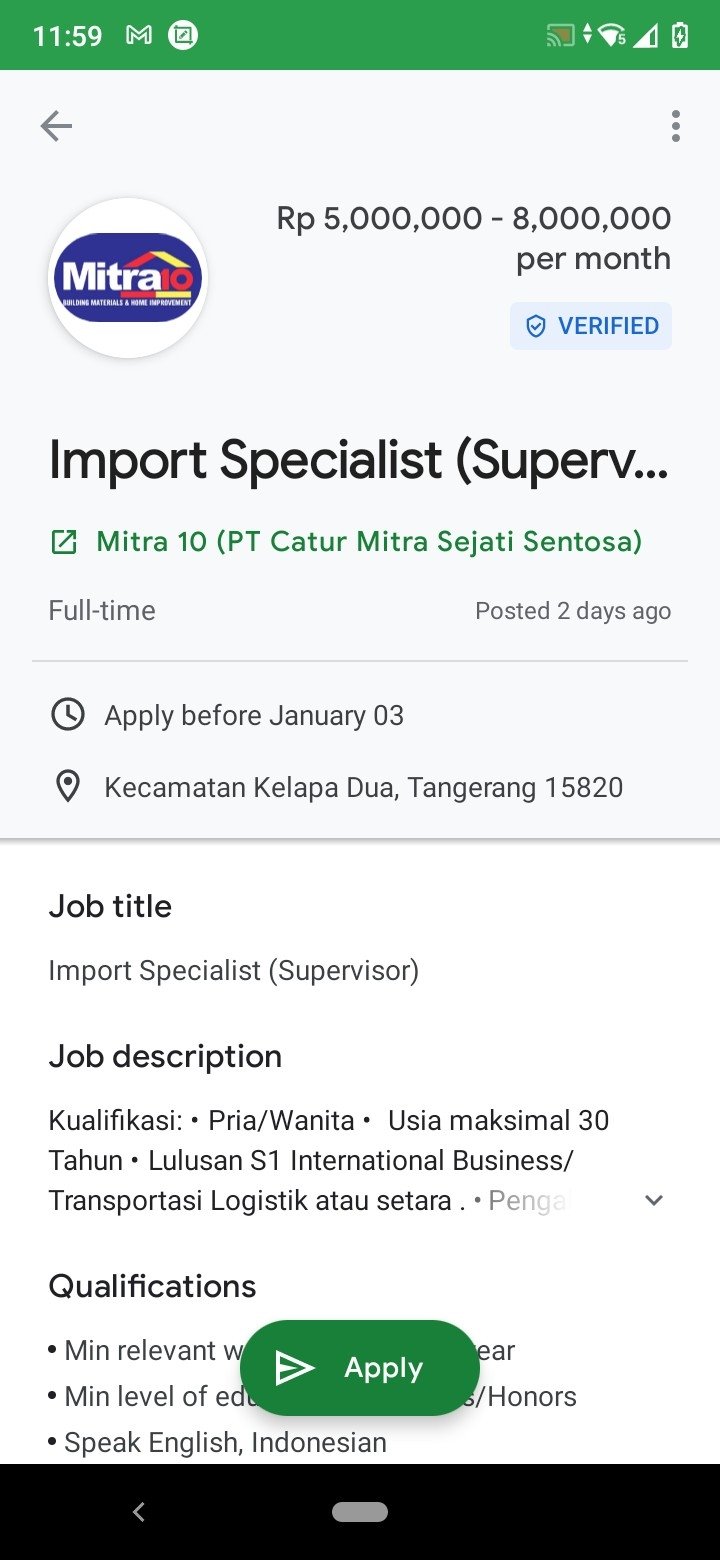Tap the cast icon in status bar

pyautogui.click(x=560, y=36)
